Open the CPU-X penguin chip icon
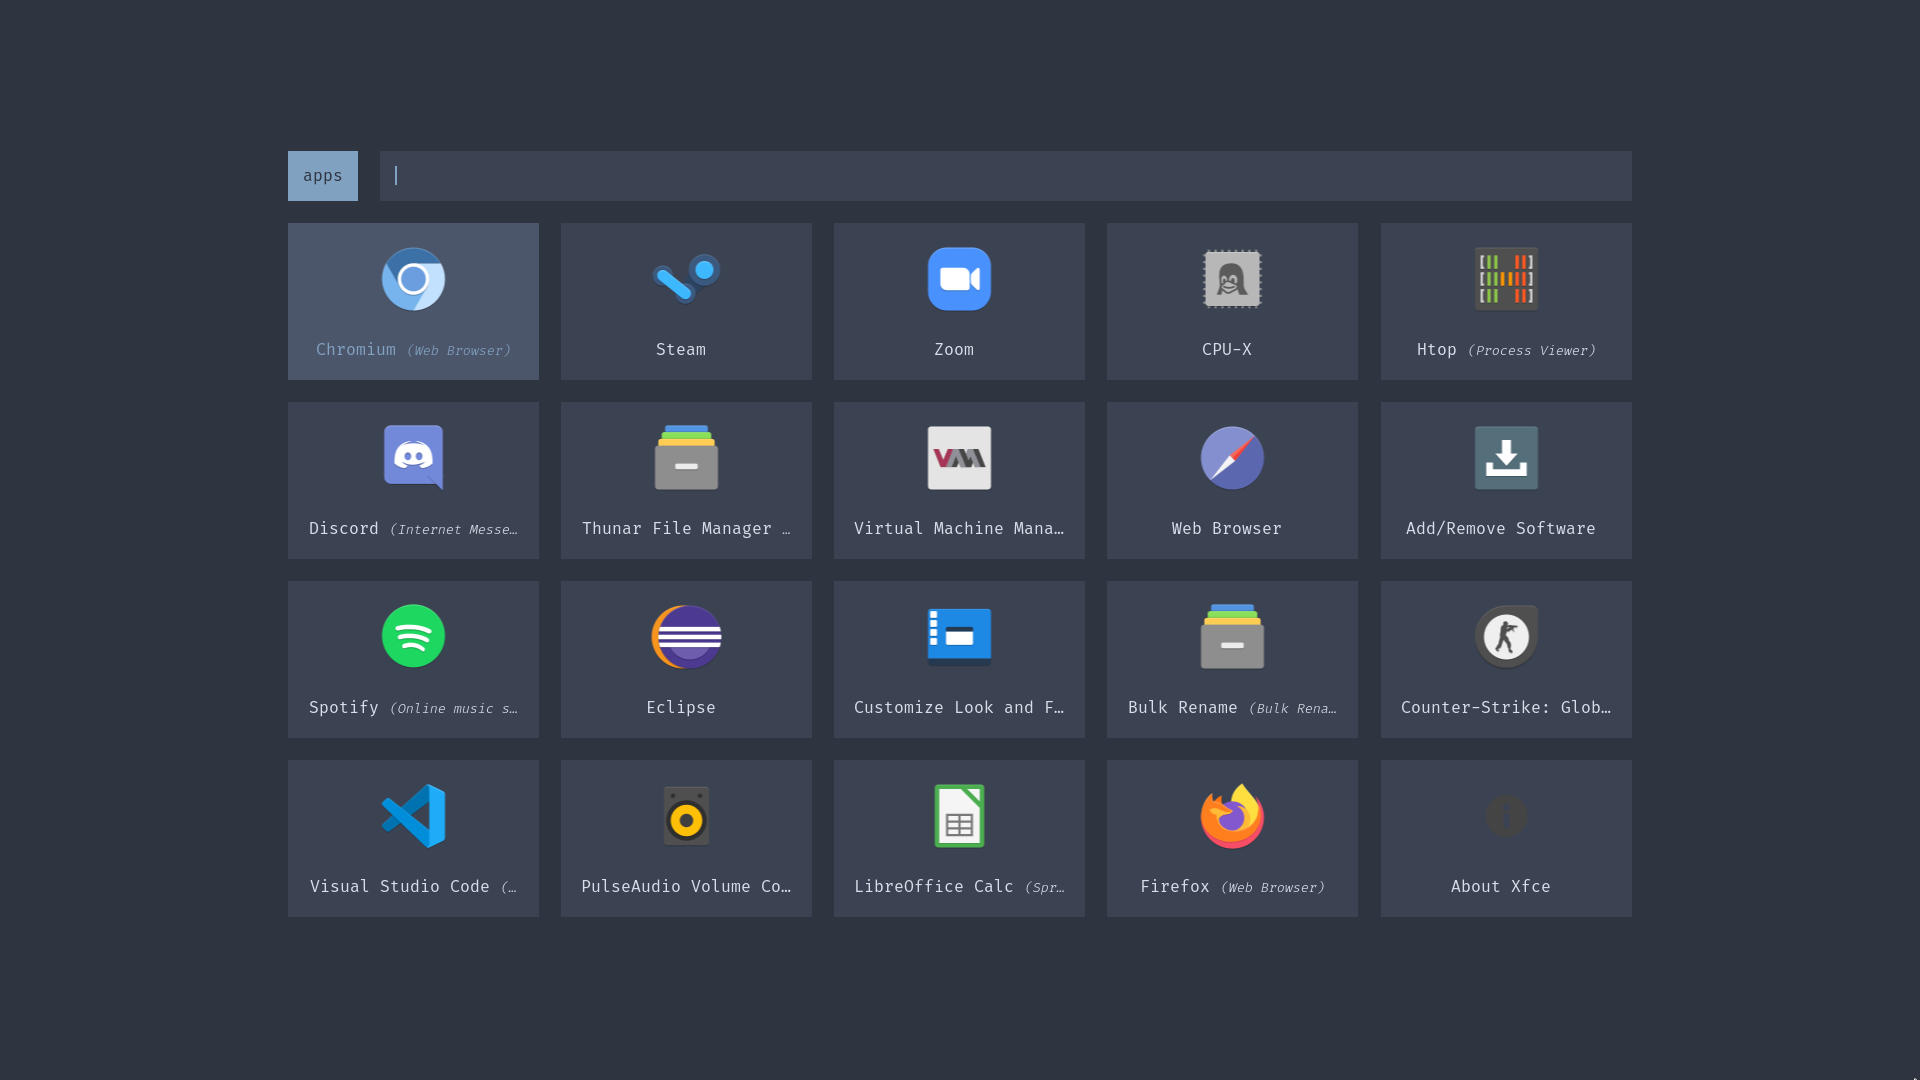The height and width of the screenshot is (1080, 1920). [1232, 280]
